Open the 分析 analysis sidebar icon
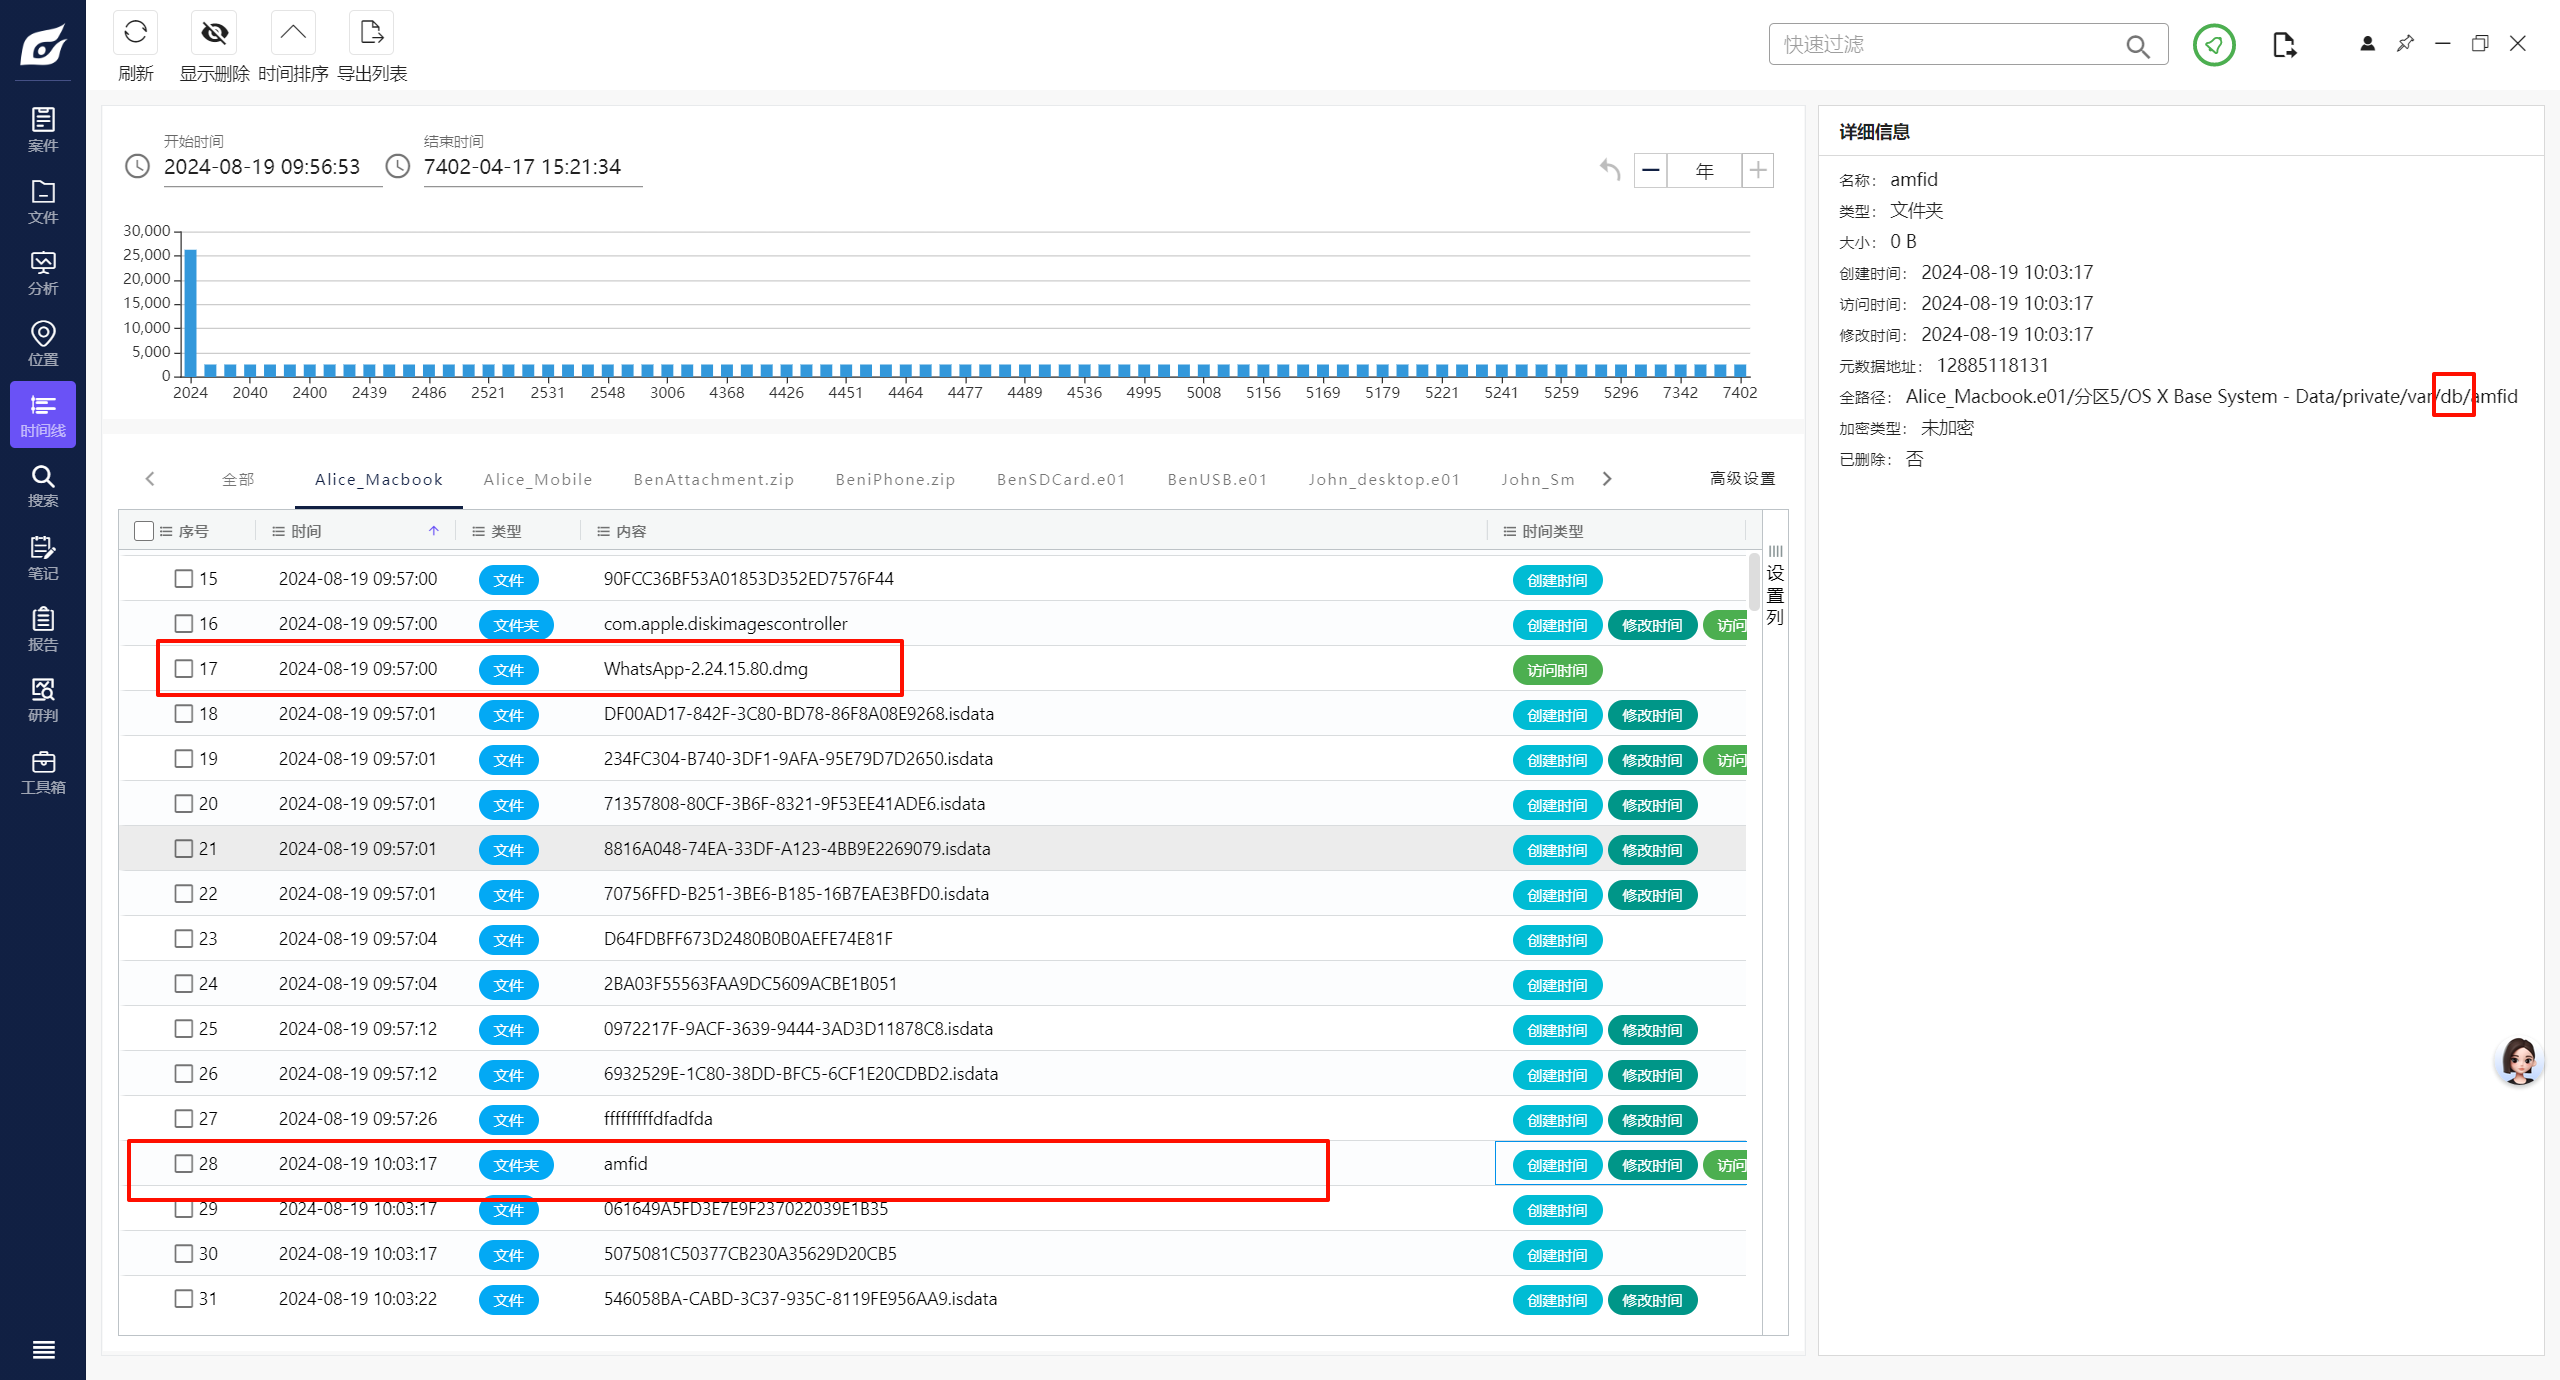Viewport: 2560px width, 1380px height. click(43, 271)
